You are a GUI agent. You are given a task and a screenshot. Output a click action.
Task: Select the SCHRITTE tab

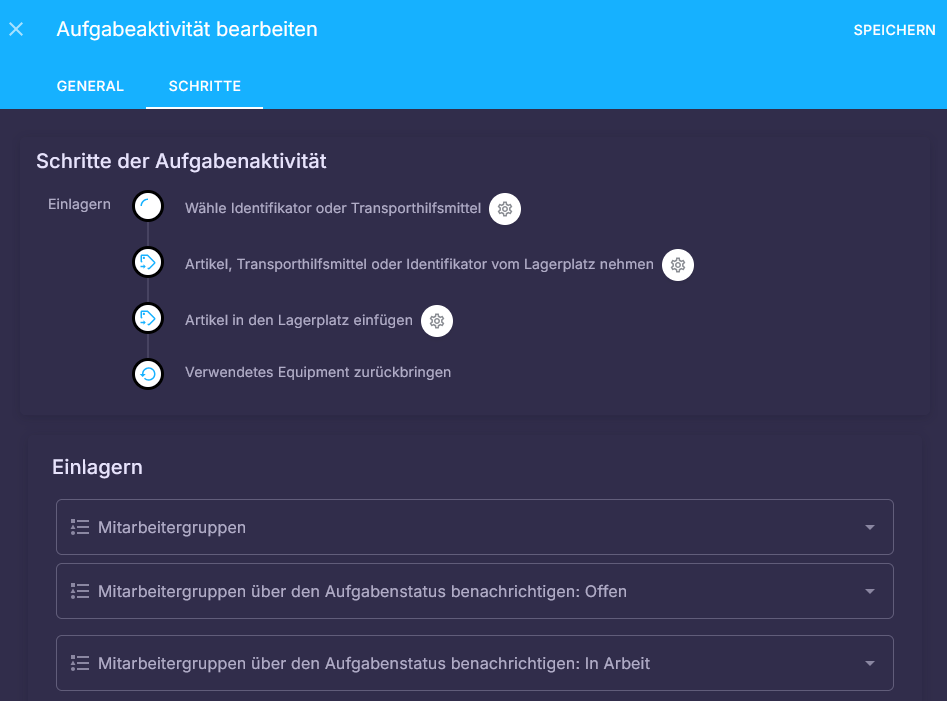point(204,86)
